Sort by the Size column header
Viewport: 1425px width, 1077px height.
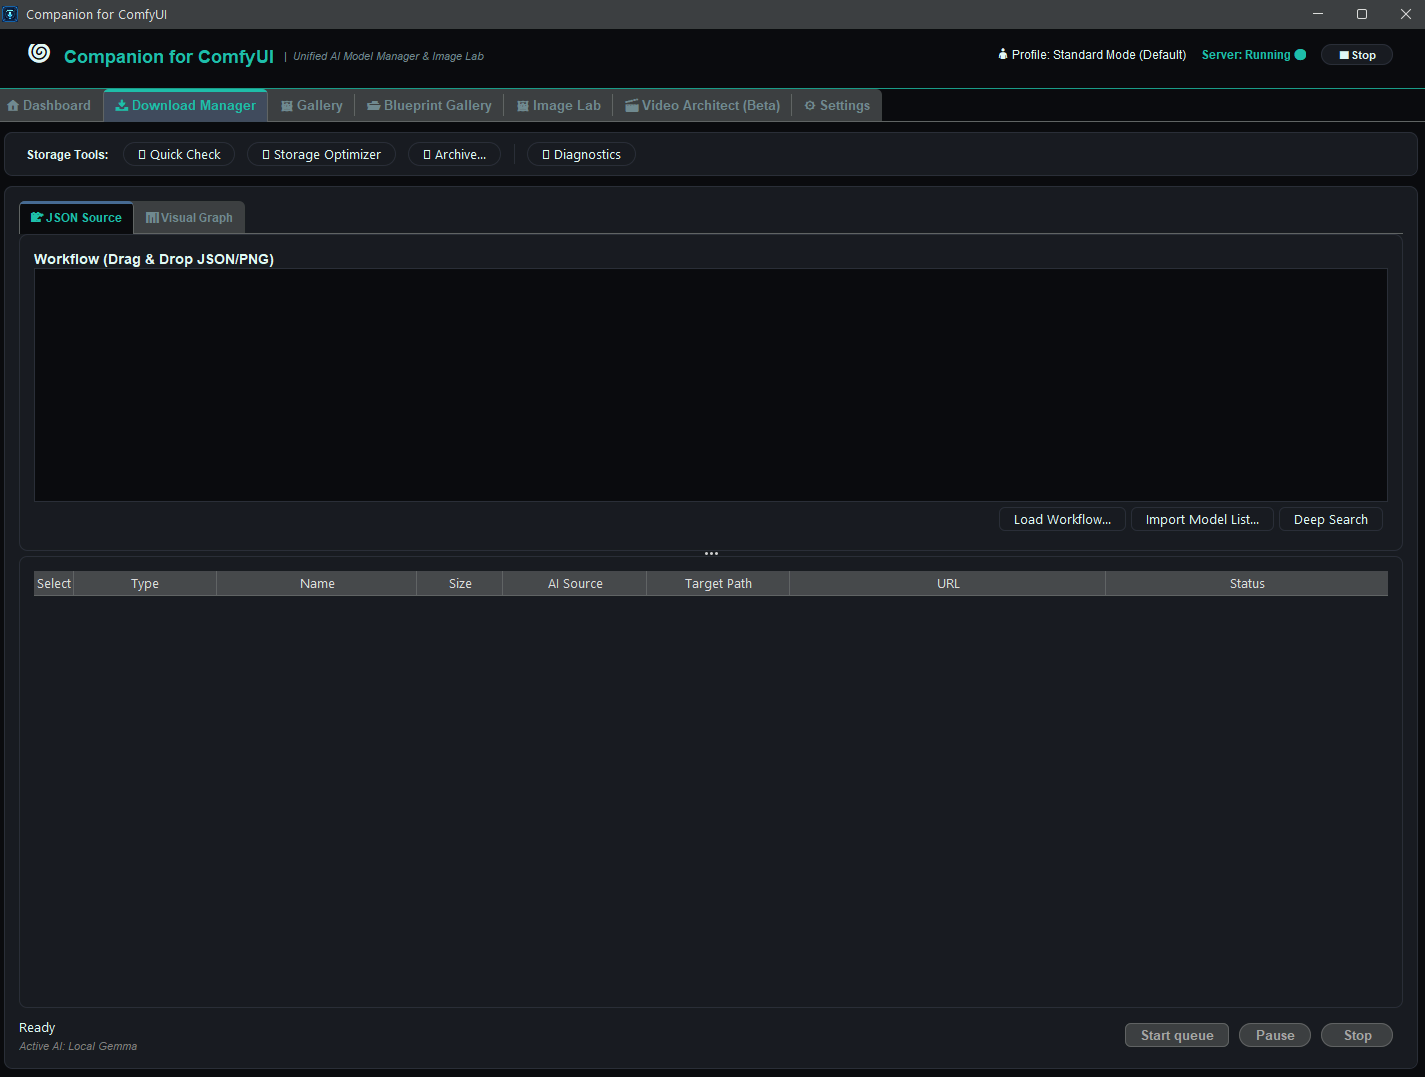(460, 583)
